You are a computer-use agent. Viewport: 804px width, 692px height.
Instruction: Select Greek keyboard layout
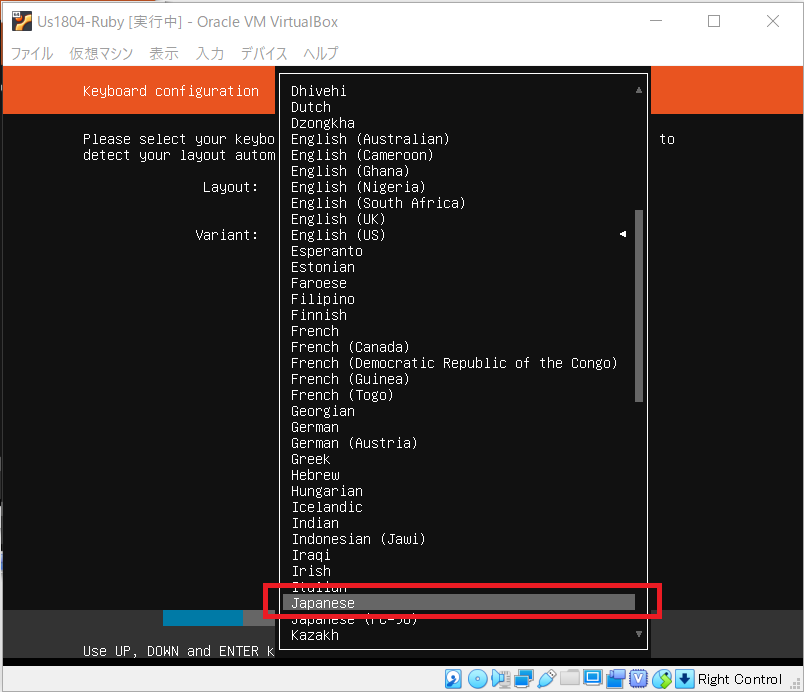click(311, 459)
